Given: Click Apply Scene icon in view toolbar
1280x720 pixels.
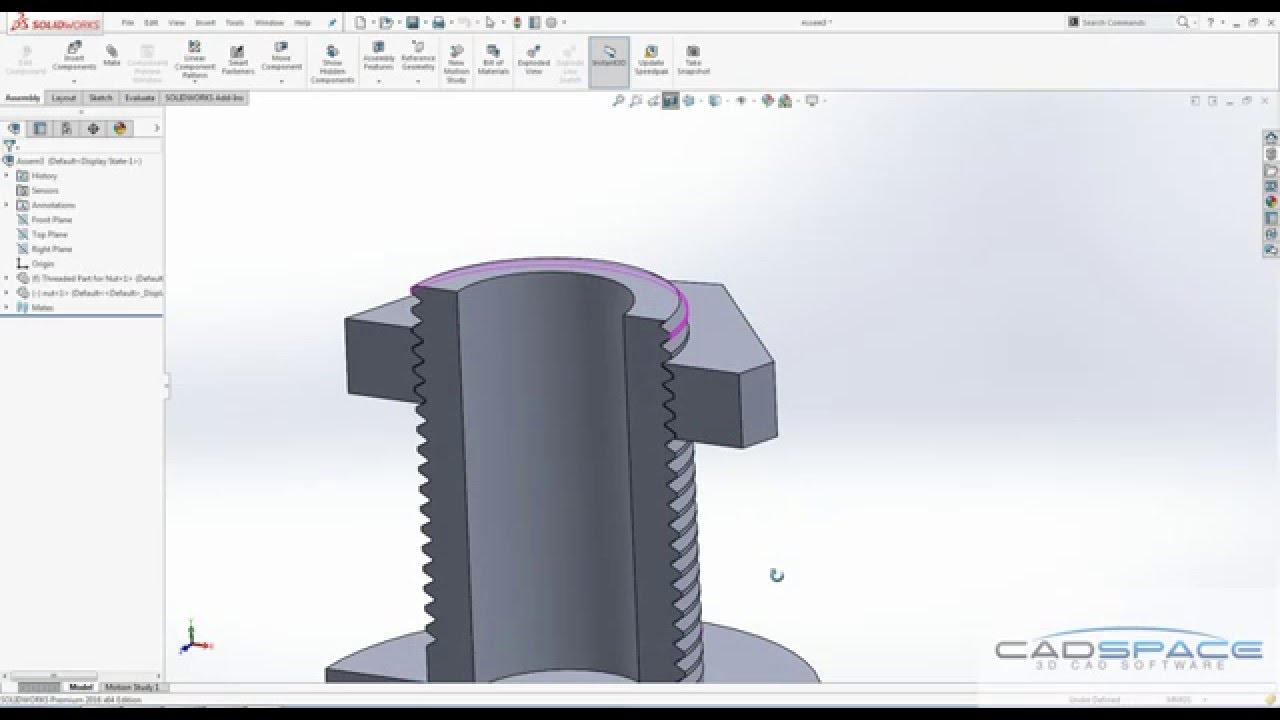Looking at the screenshot, I should pos(785,100).
